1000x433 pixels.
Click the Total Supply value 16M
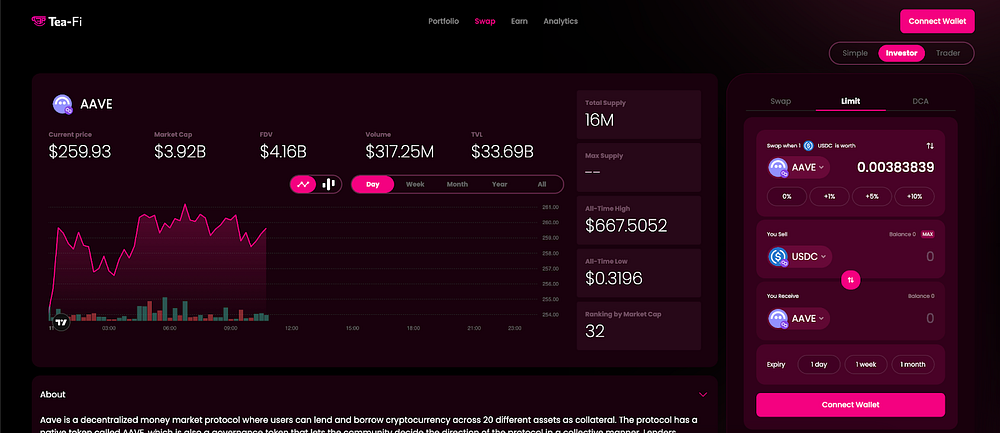click(x=599, y=120)
